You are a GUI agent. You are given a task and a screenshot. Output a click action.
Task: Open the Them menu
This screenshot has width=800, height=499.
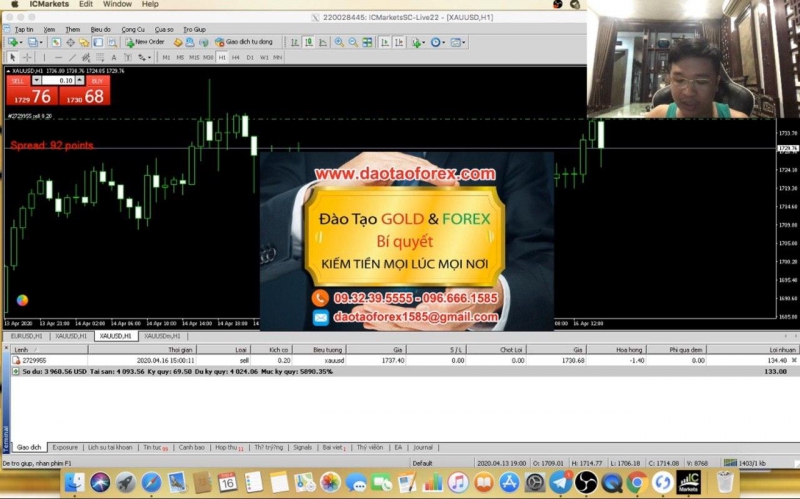(x=72, y=30)
